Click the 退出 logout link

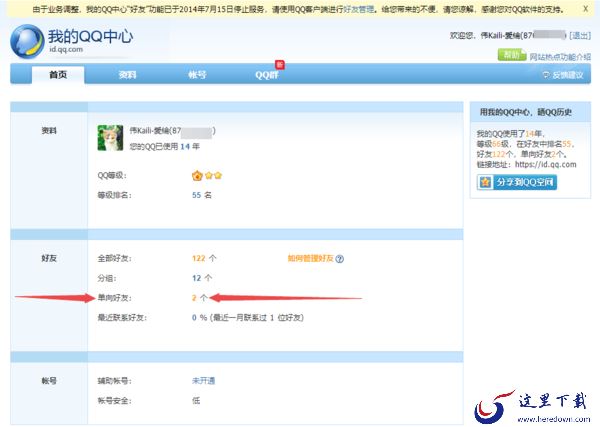pos(580,36)
